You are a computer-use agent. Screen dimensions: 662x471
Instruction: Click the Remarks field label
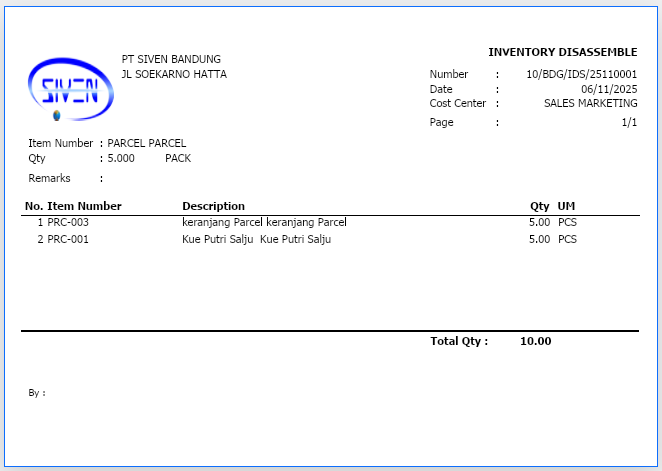point(49,178)
